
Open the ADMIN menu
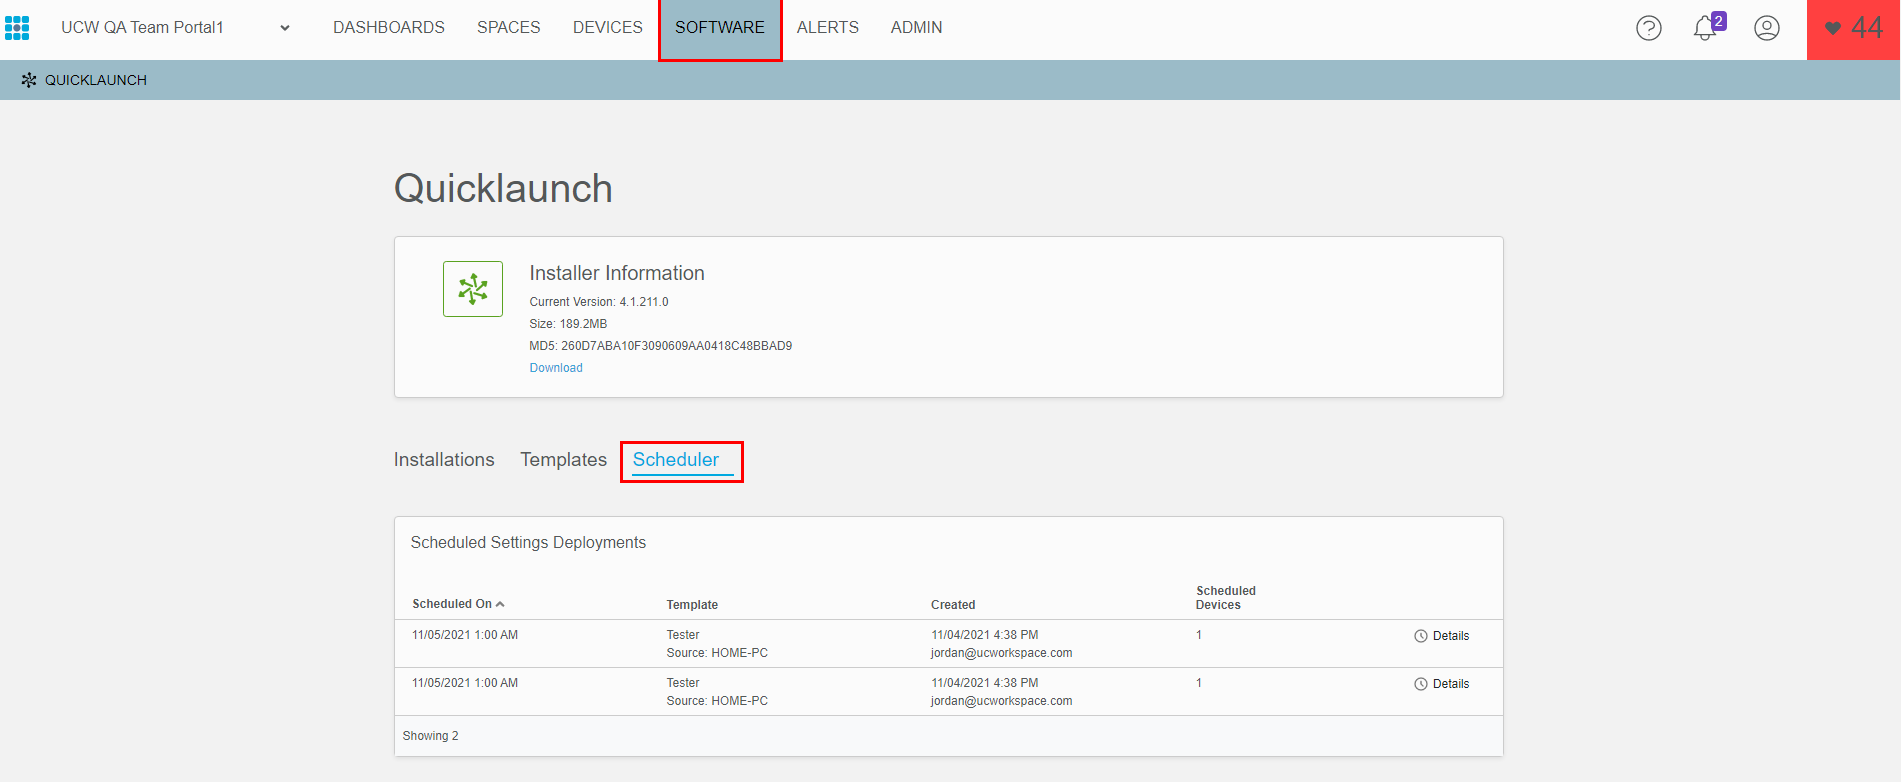[917, 28]
